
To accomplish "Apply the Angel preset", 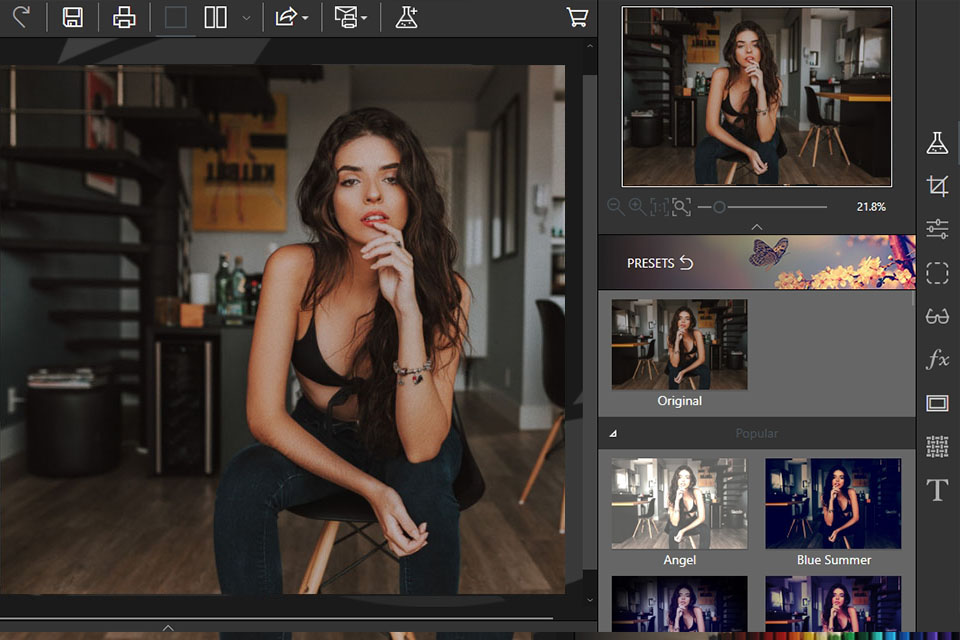I will point(679,503).
